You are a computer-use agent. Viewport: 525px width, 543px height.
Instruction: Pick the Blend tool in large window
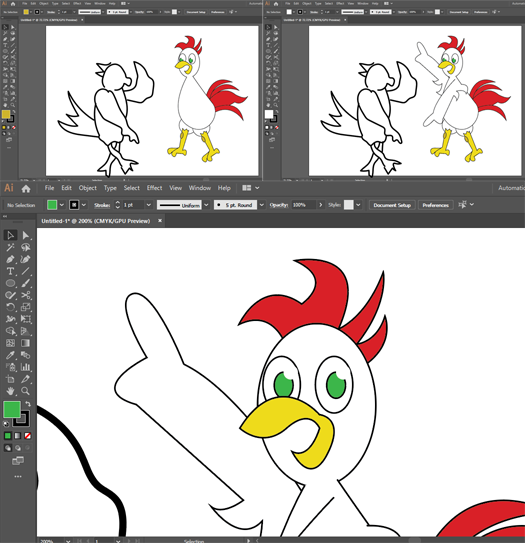pyautogui.click(x=25, y=355)
